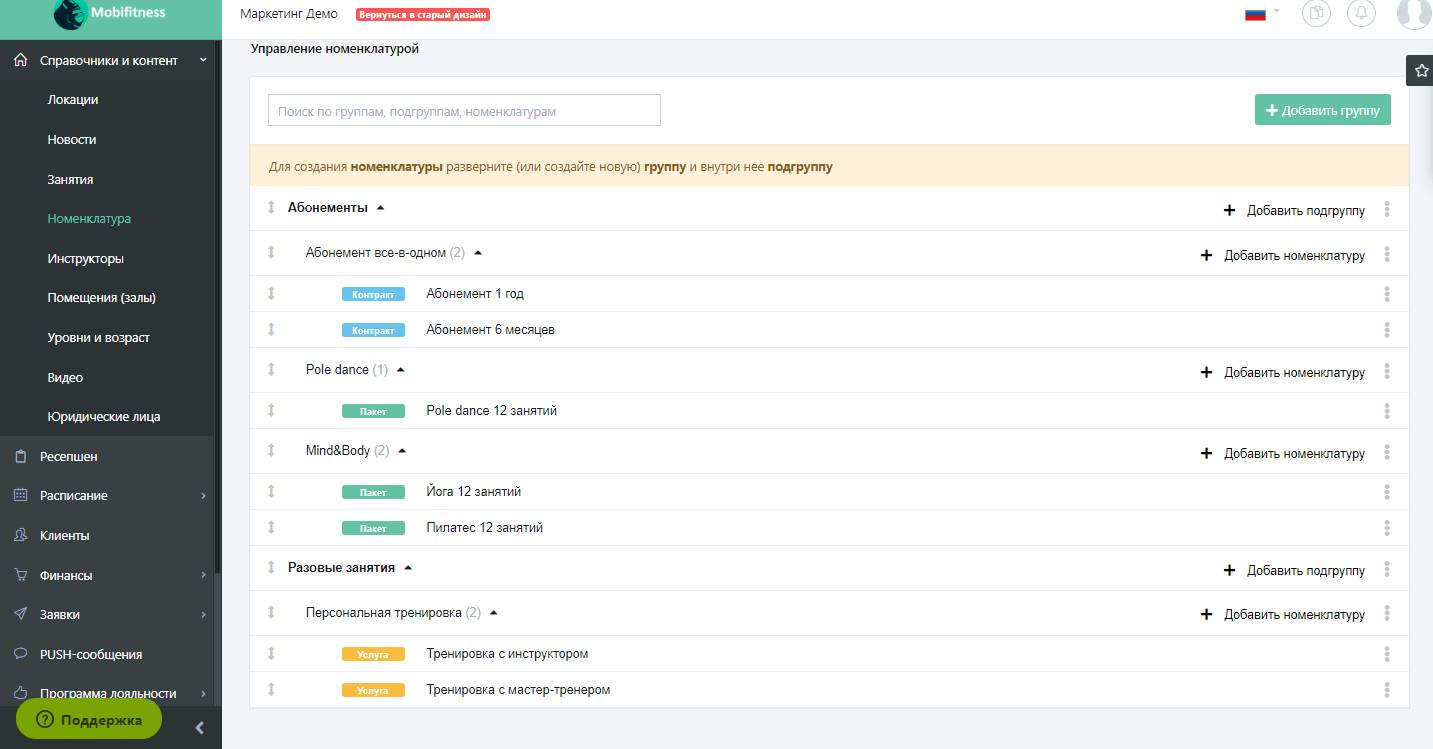The image size is (1433, 749).
Task: Collapse the Абонементы group arrow
Action: pyautogui.click(x=379, y=208)
